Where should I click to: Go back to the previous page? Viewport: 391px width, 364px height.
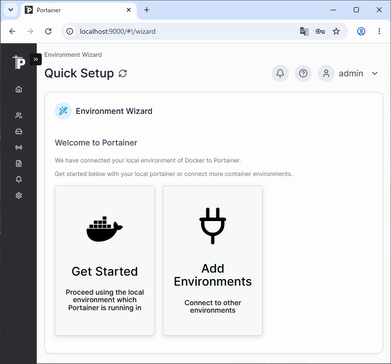click(x=12, y=31)
